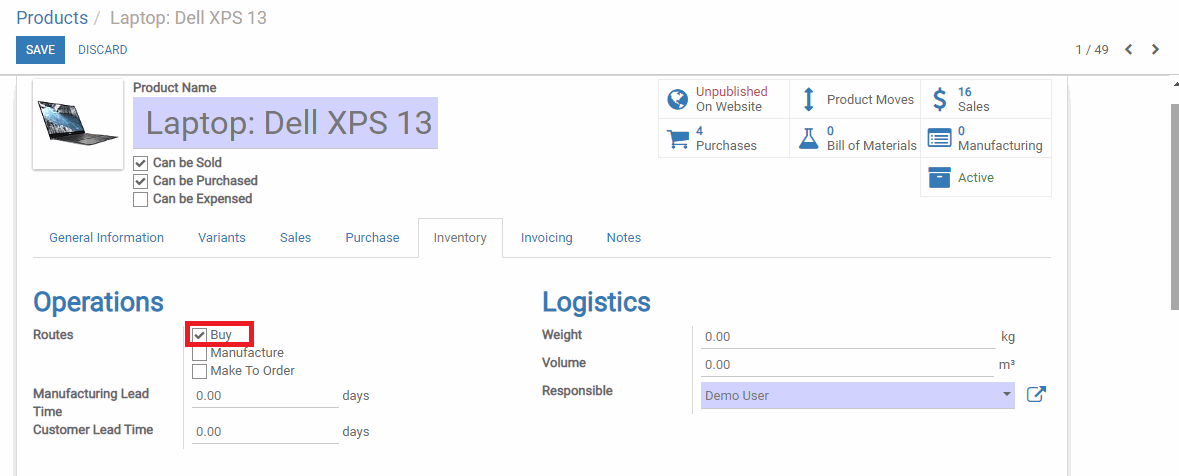Go to previous product record arrow
1179x476 pixels.
[1129, 50]
